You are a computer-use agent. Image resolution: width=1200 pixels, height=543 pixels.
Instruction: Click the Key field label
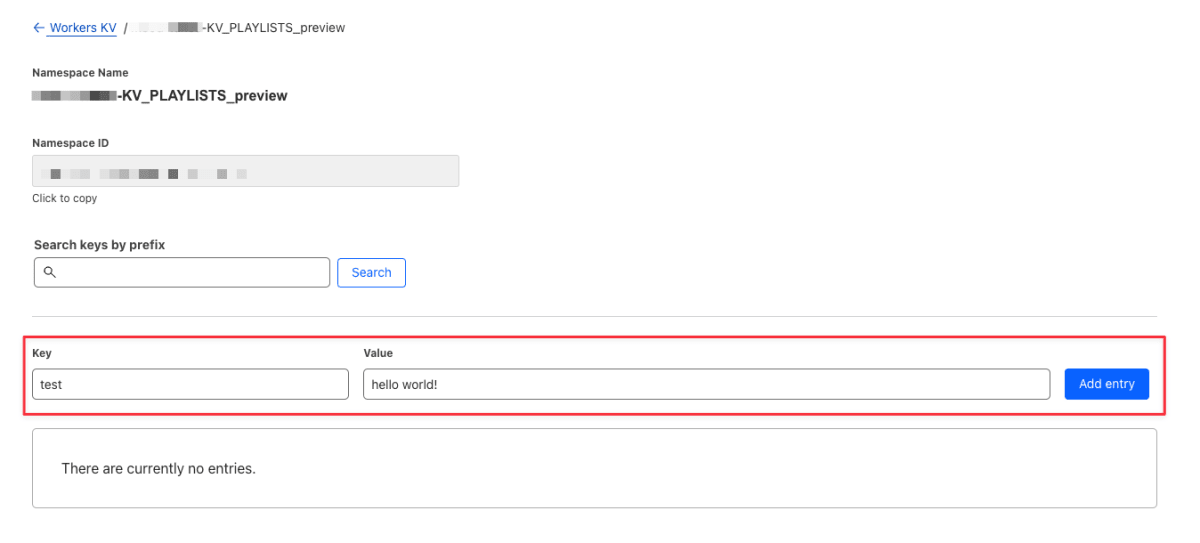click(42, 353)
